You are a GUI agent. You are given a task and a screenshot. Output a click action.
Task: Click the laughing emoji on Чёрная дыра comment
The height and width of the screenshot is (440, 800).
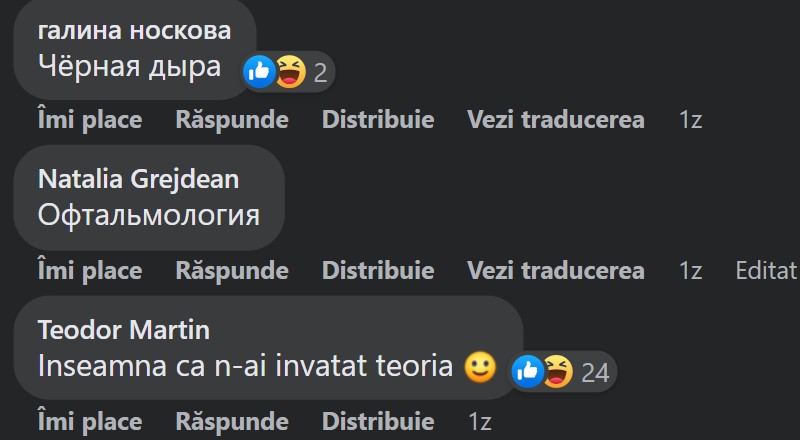pos(290,71)
